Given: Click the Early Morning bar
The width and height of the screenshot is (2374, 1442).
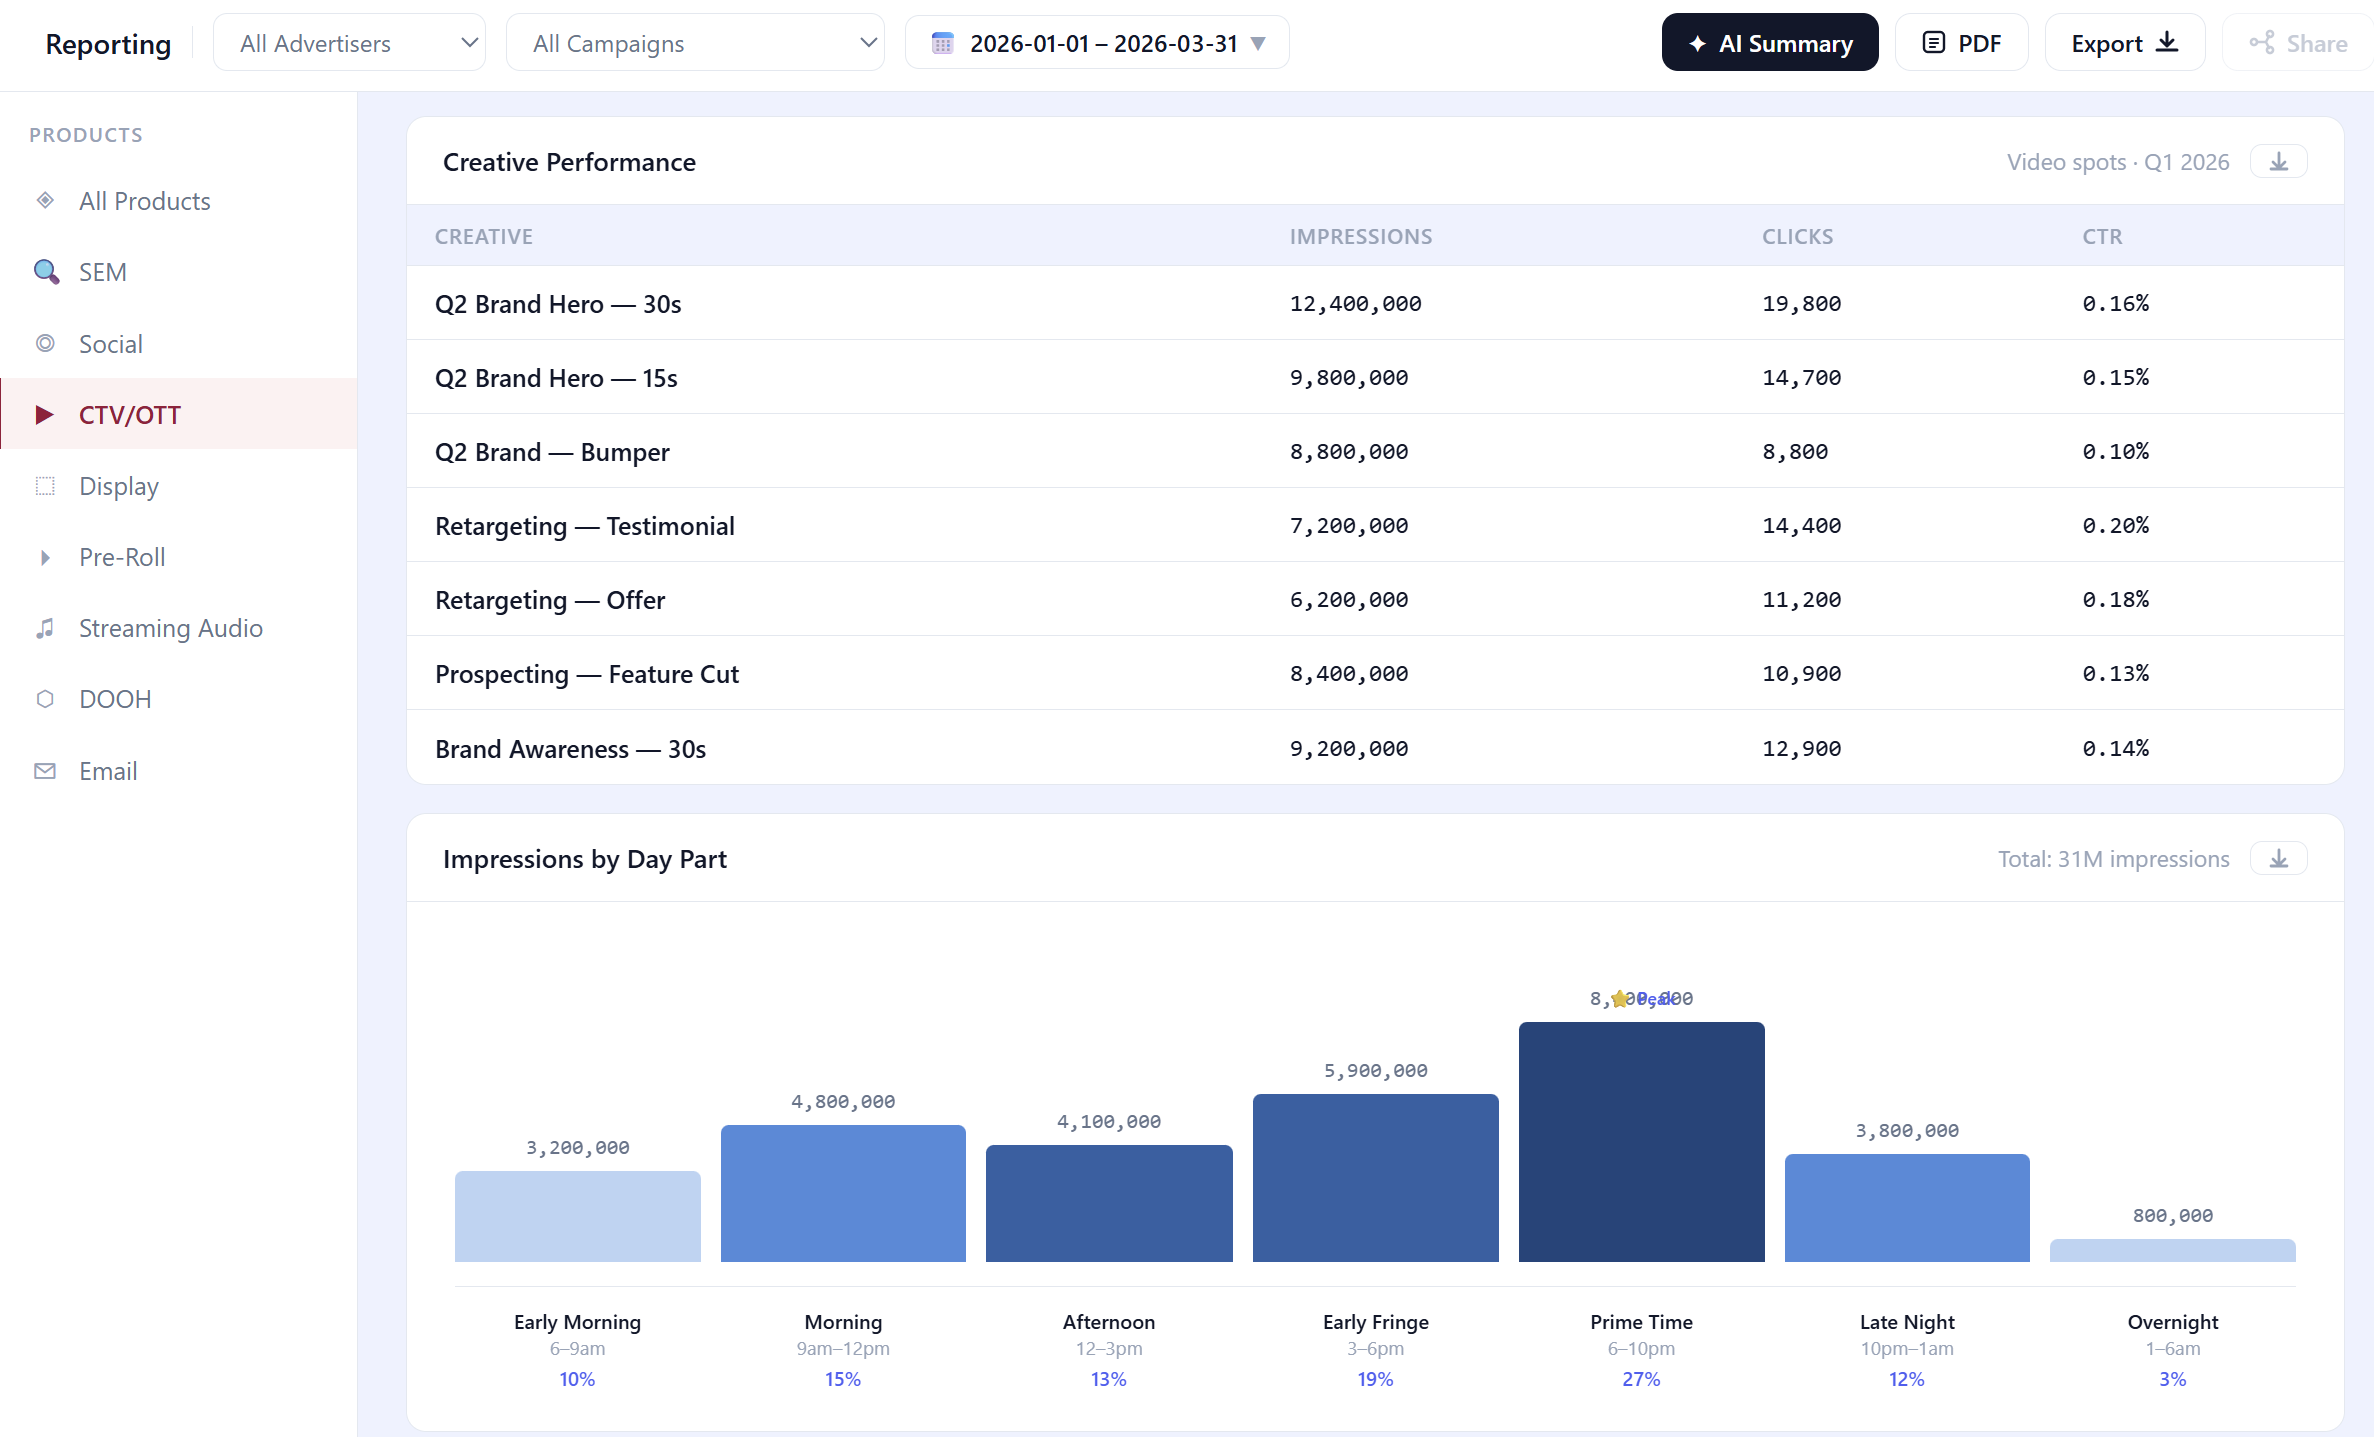Looking at the screenshot, I should pyautogui.click(x=577, y=1216).
